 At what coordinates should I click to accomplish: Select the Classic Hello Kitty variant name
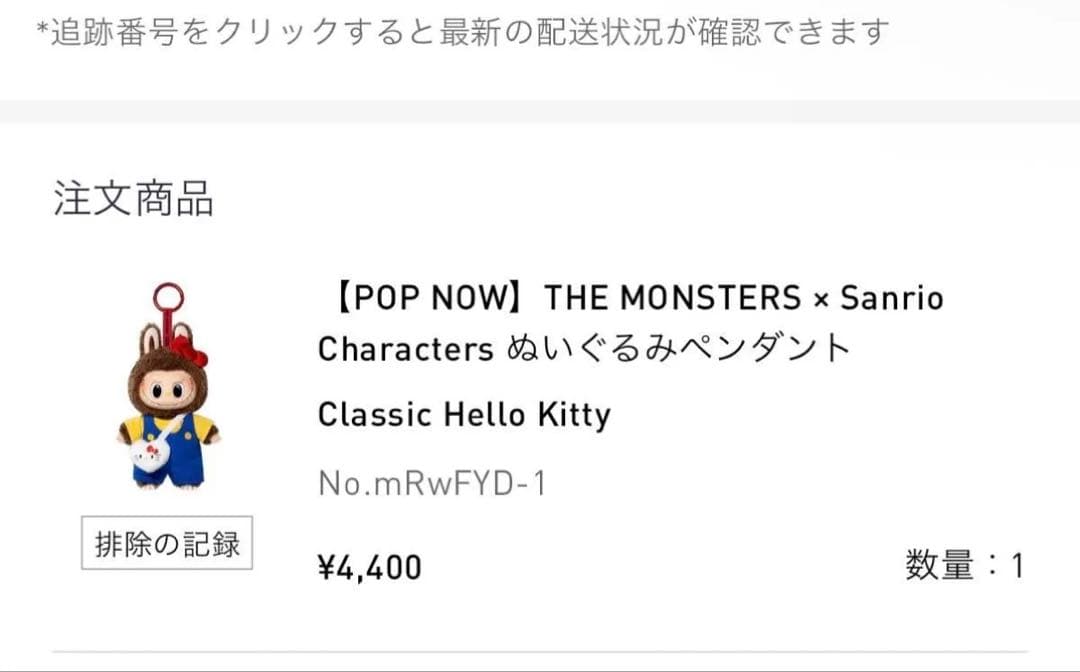pyautogui.click(x=462, y=414)
